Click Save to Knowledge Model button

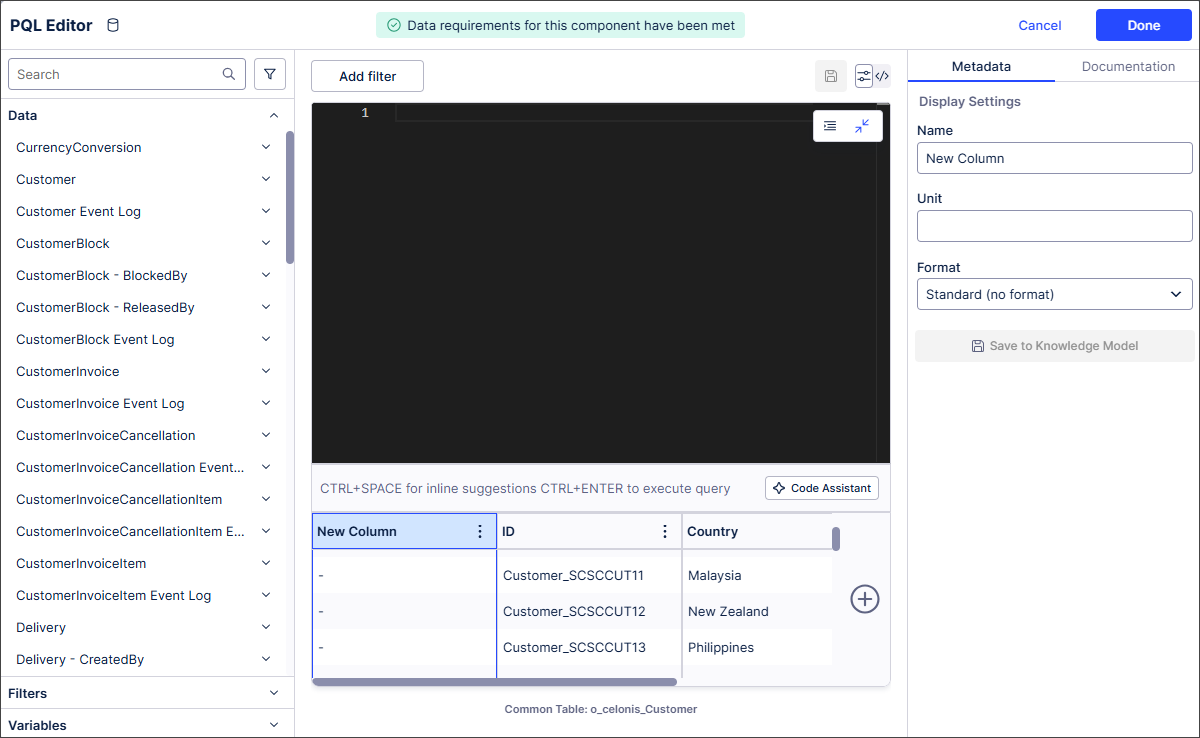point(1055,346)
